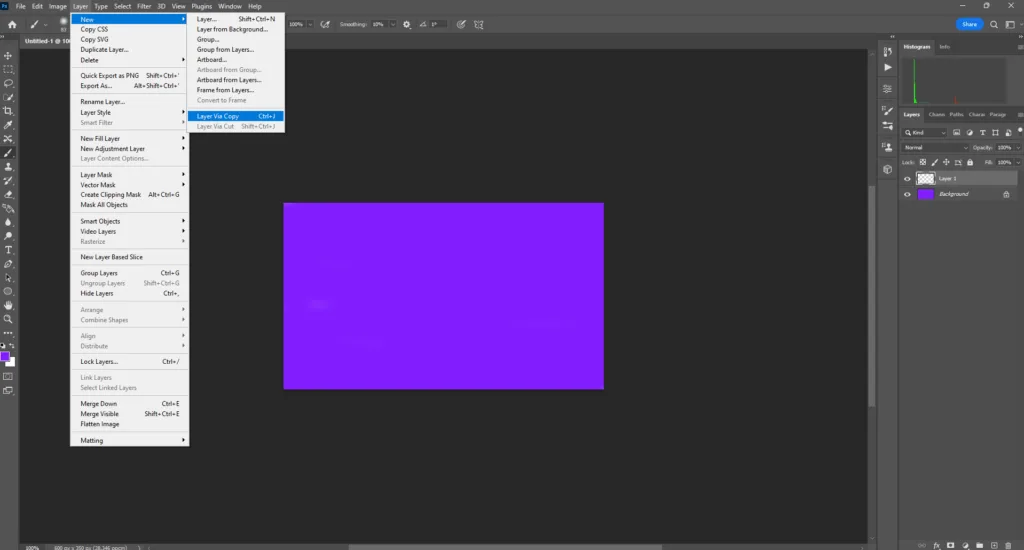The image size is (1024, 550).
Task: Toggle lock all padlock icon
Action: (970, 162)
